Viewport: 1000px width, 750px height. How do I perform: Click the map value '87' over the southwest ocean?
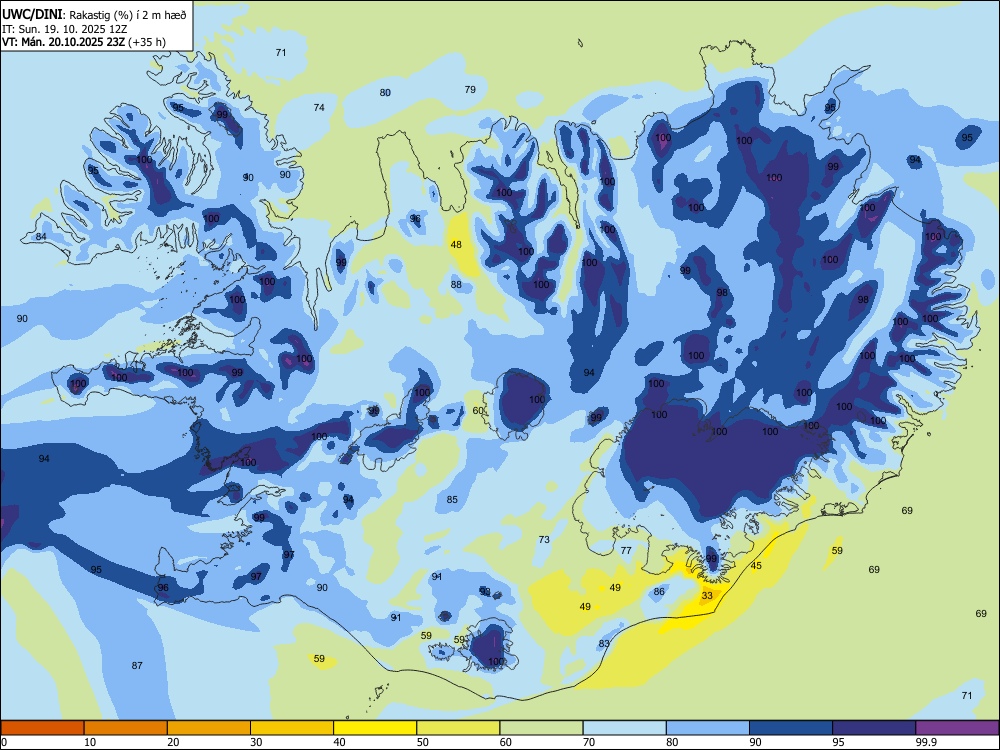coord(137,665)
